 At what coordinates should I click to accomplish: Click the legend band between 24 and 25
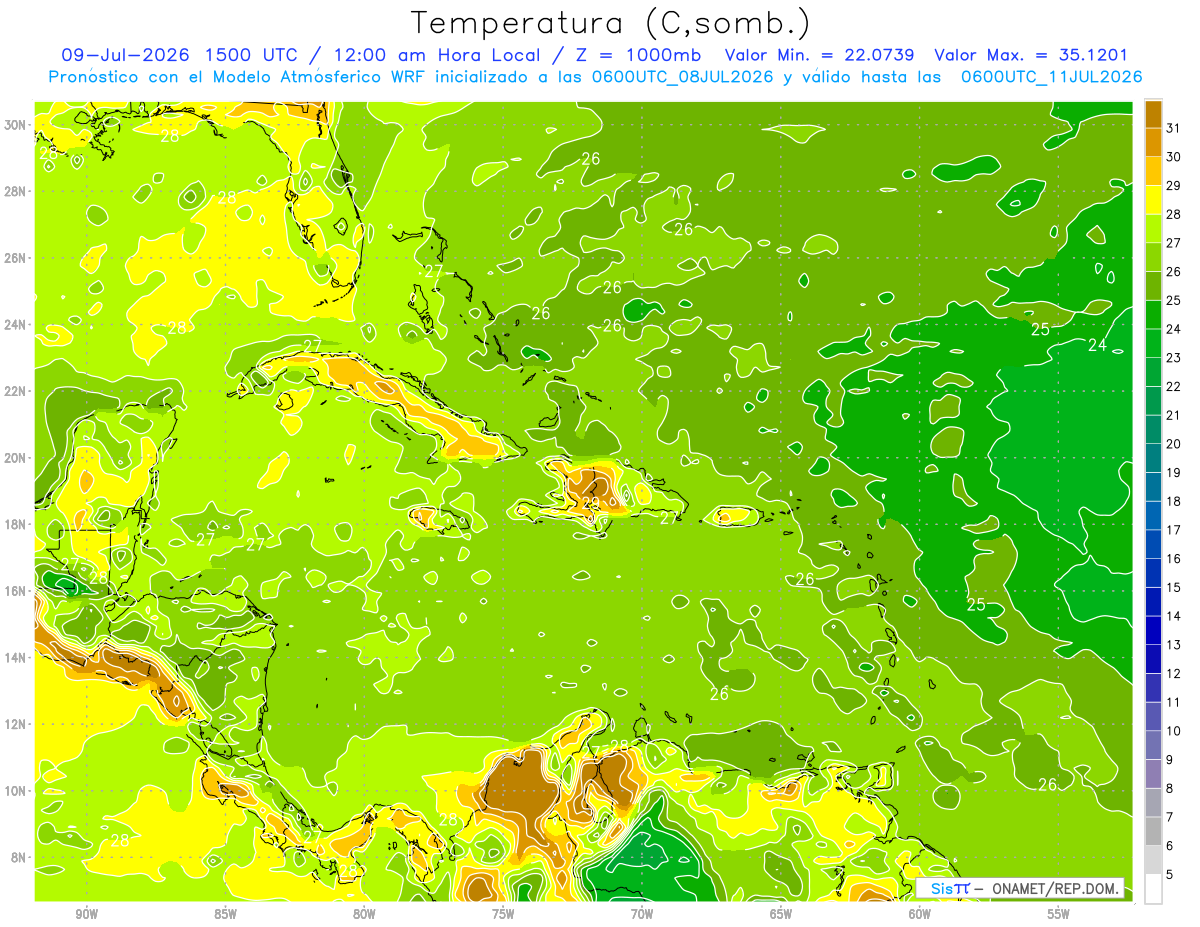click(1153, 314)
